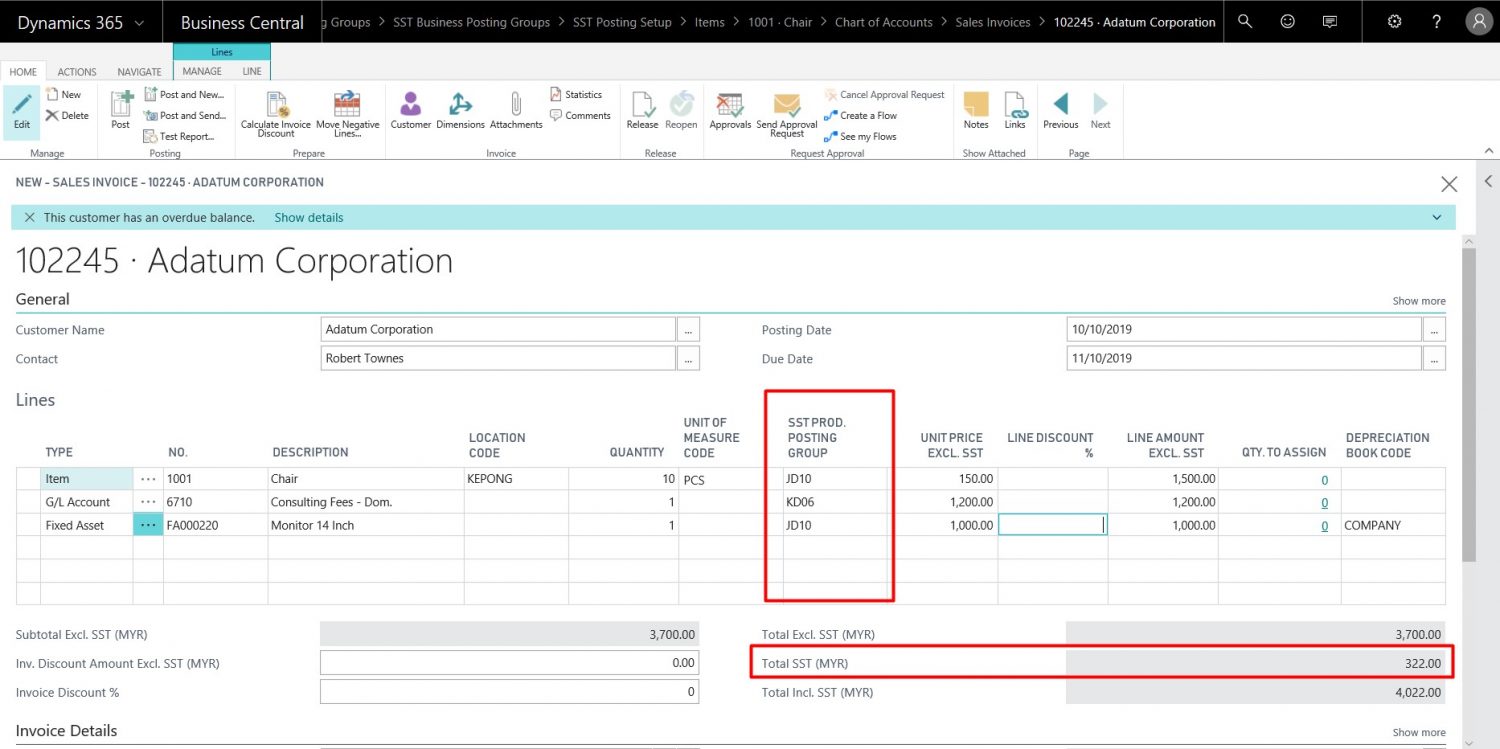Open the chat messages icon in header
The width and height of the screenshot is (1500, 749).
1330,21
